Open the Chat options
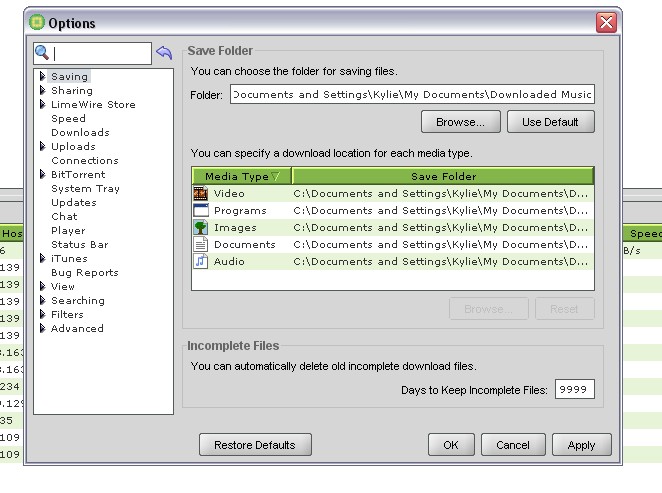The image size is (662, 493). [64, 217]
